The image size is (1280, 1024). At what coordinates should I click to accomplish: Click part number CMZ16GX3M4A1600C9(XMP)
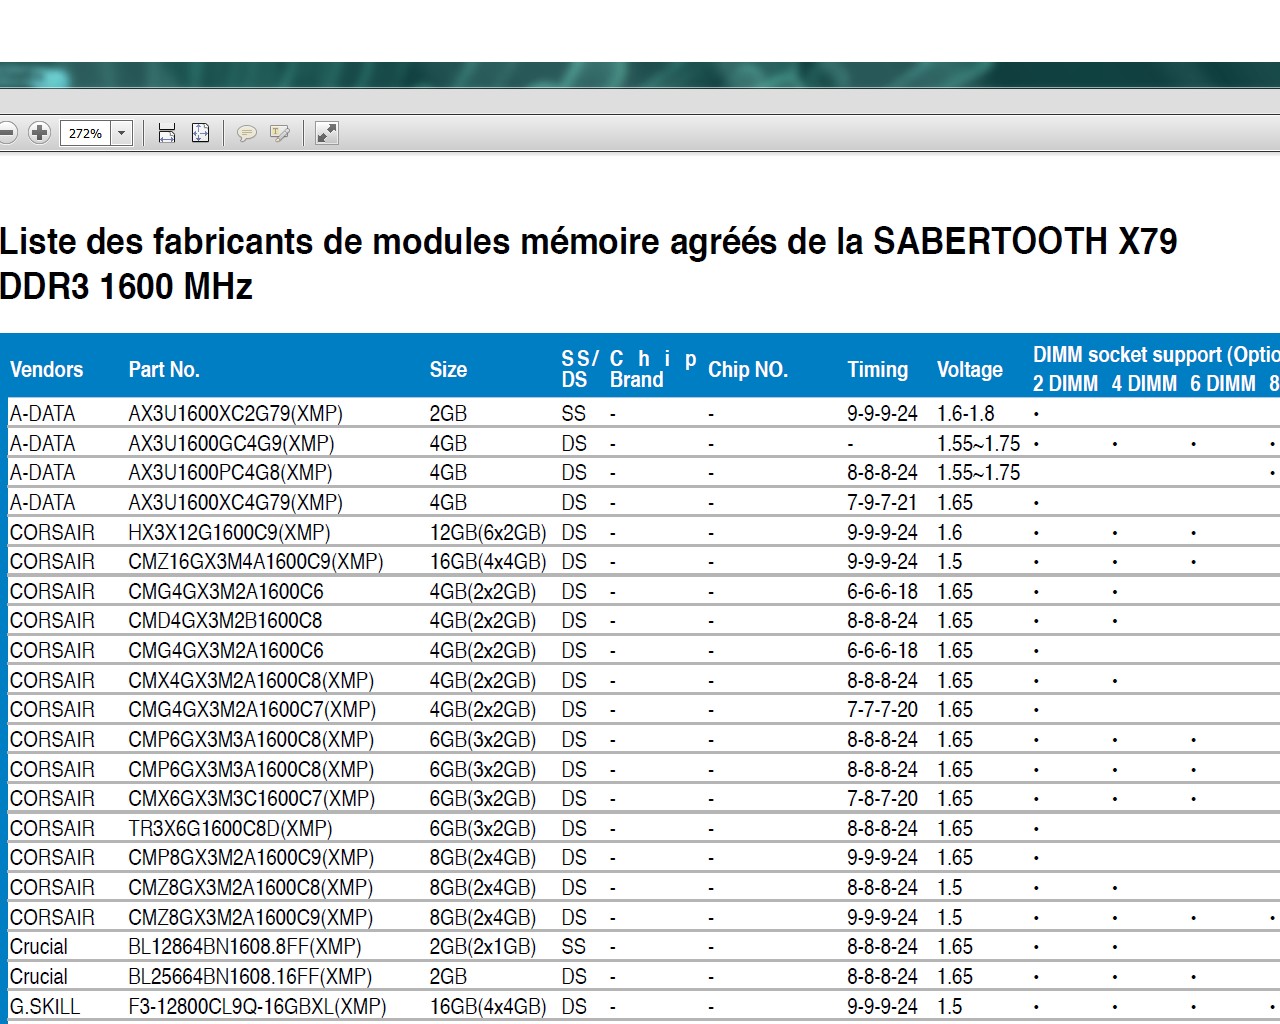256,561
